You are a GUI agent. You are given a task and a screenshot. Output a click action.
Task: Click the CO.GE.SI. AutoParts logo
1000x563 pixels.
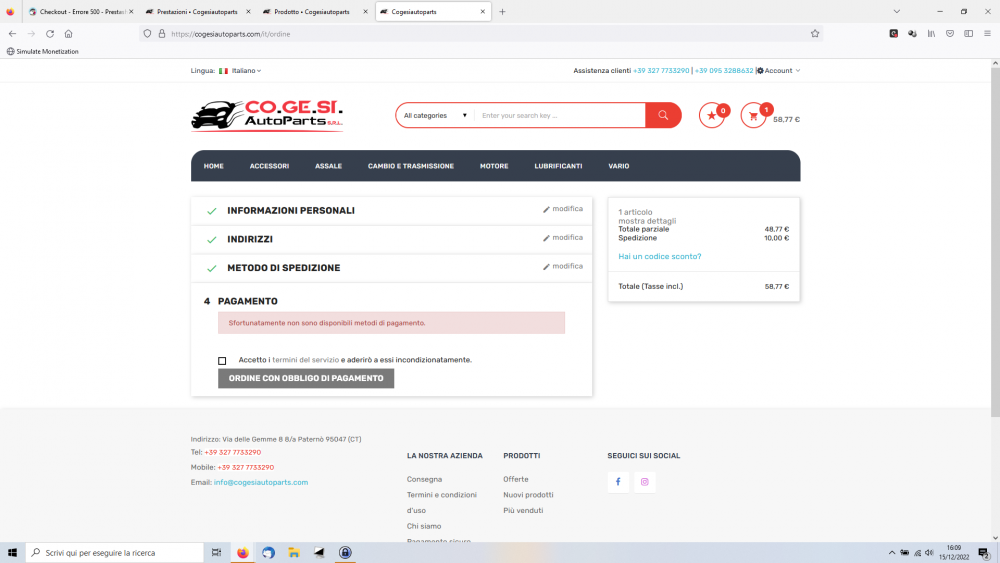267,115
